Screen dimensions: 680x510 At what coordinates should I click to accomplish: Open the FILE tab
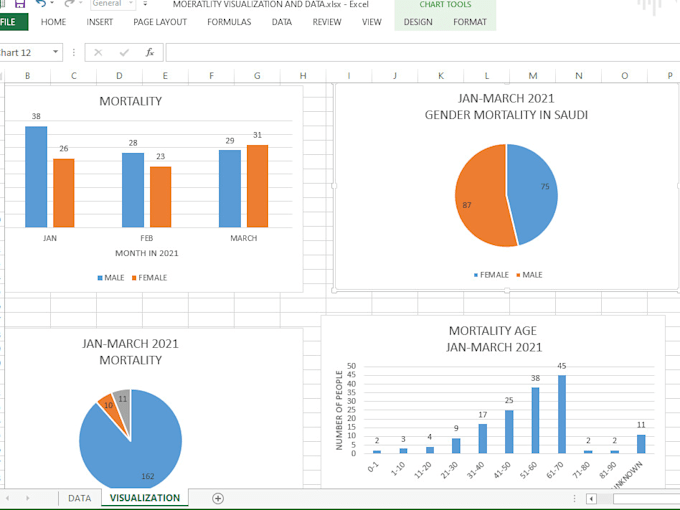(x=12, y=22)
